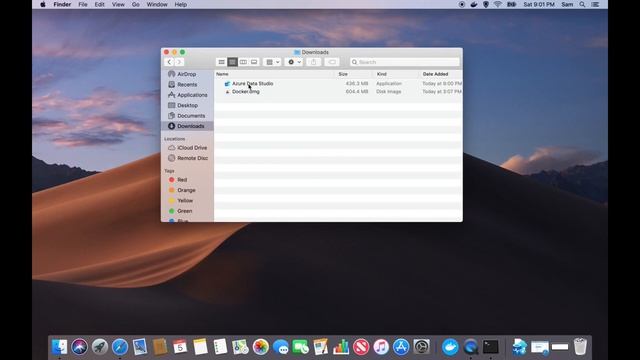Select AirDrop in the sidebar
This screenshot has width=640, height=360.
coord(187,74)
